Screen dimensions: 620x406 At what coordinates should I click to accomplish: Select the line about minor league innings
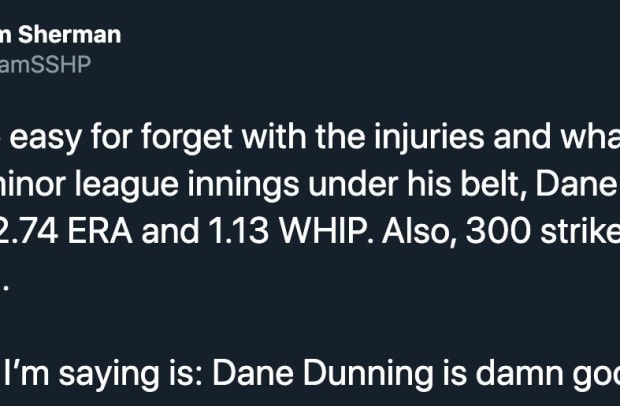310,184
